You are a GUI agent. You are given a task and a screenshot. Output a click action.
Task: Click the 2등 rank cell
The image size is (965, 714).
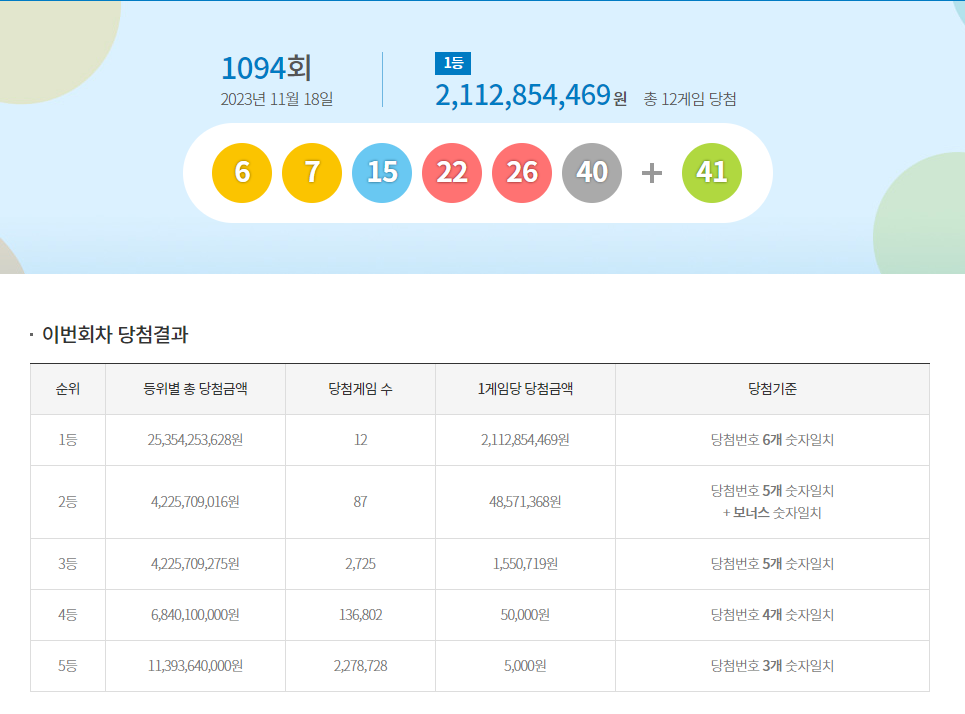(68, 502)
